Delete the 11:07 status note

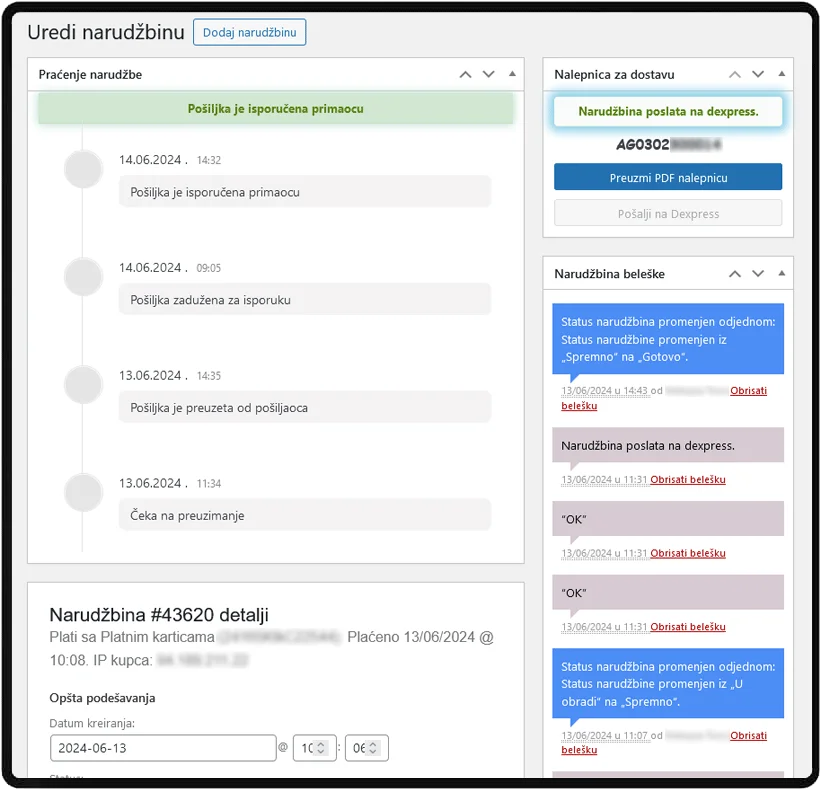(748, 736)
